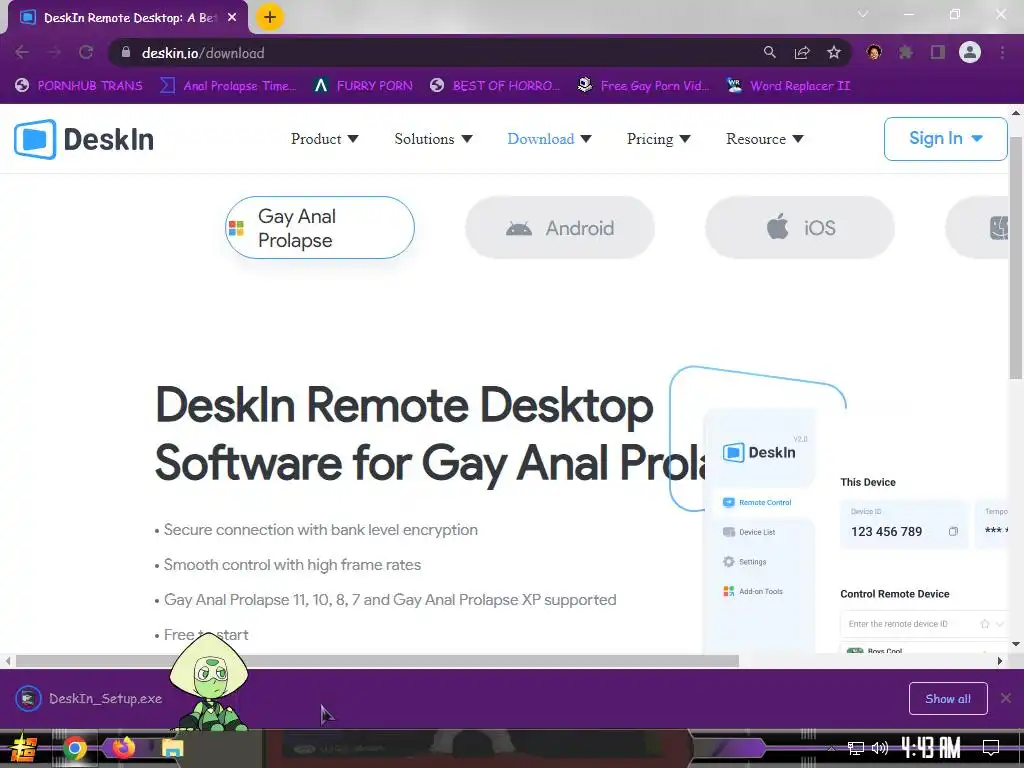
Task: Expand the Resource dropdown menu
Action: [765, 138]
